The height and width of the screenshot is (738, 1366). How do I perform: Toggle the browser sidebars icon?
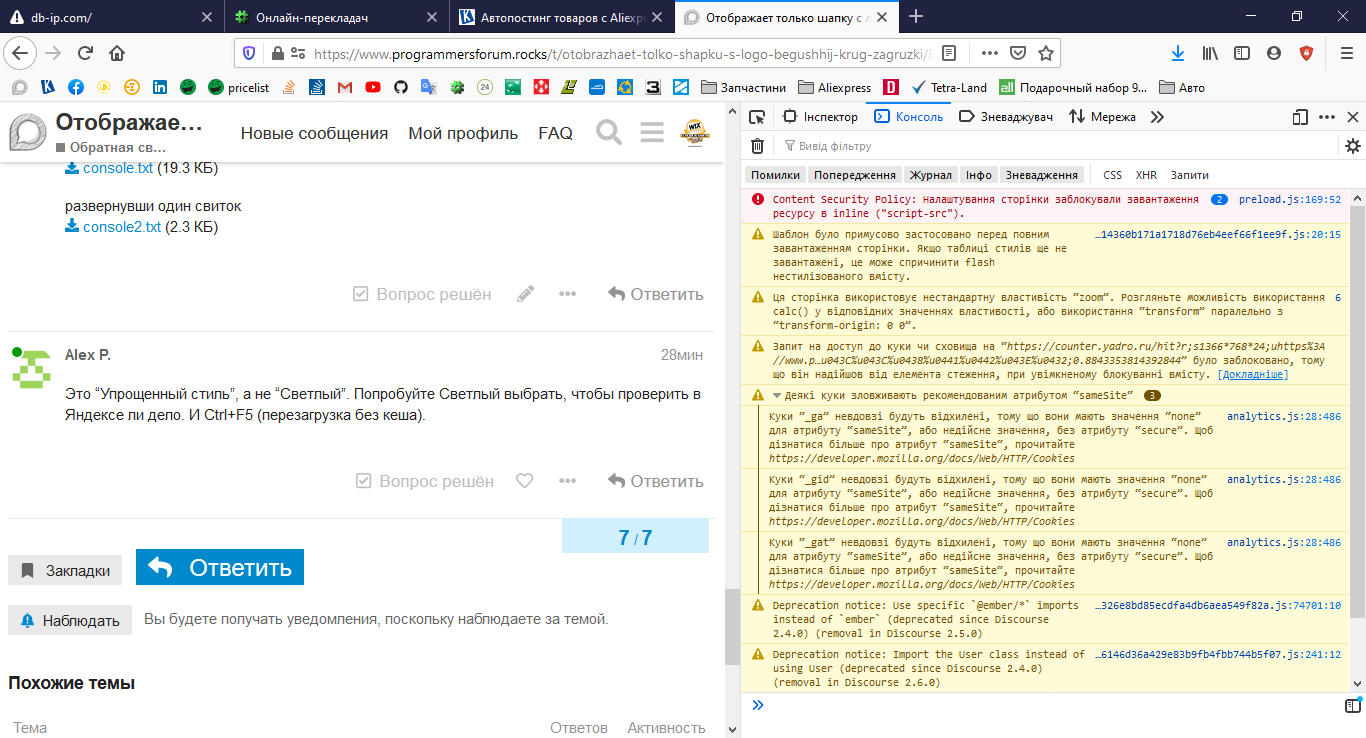click(1241, 53)
